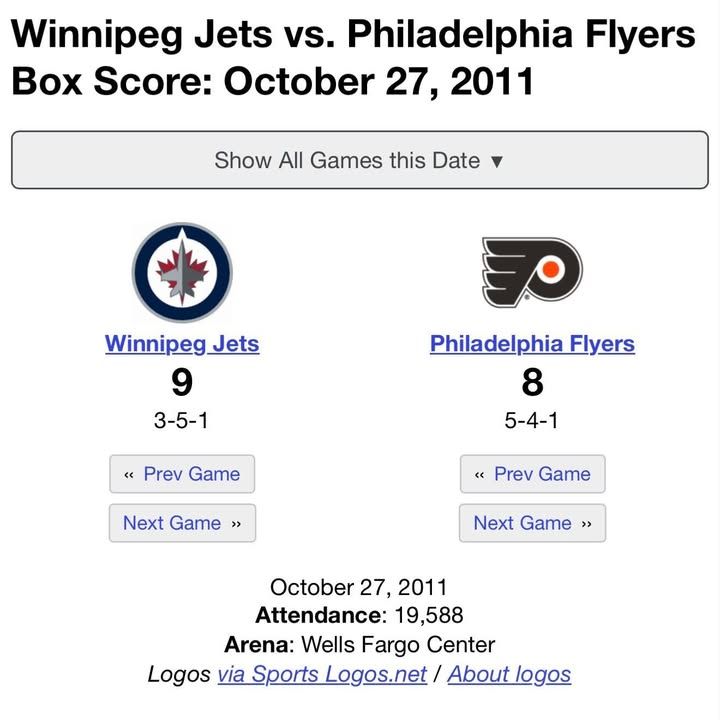Viewport: 720px width, 720px height.
Task: Click the October 27, 2011 date above Attendance
Action: tap(359, 587)
